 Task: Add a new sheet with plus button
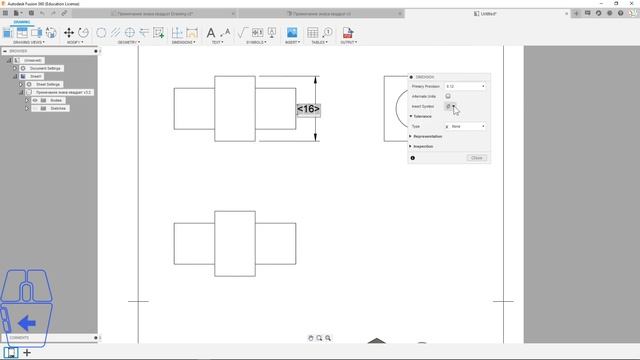[x=27, y=352]
